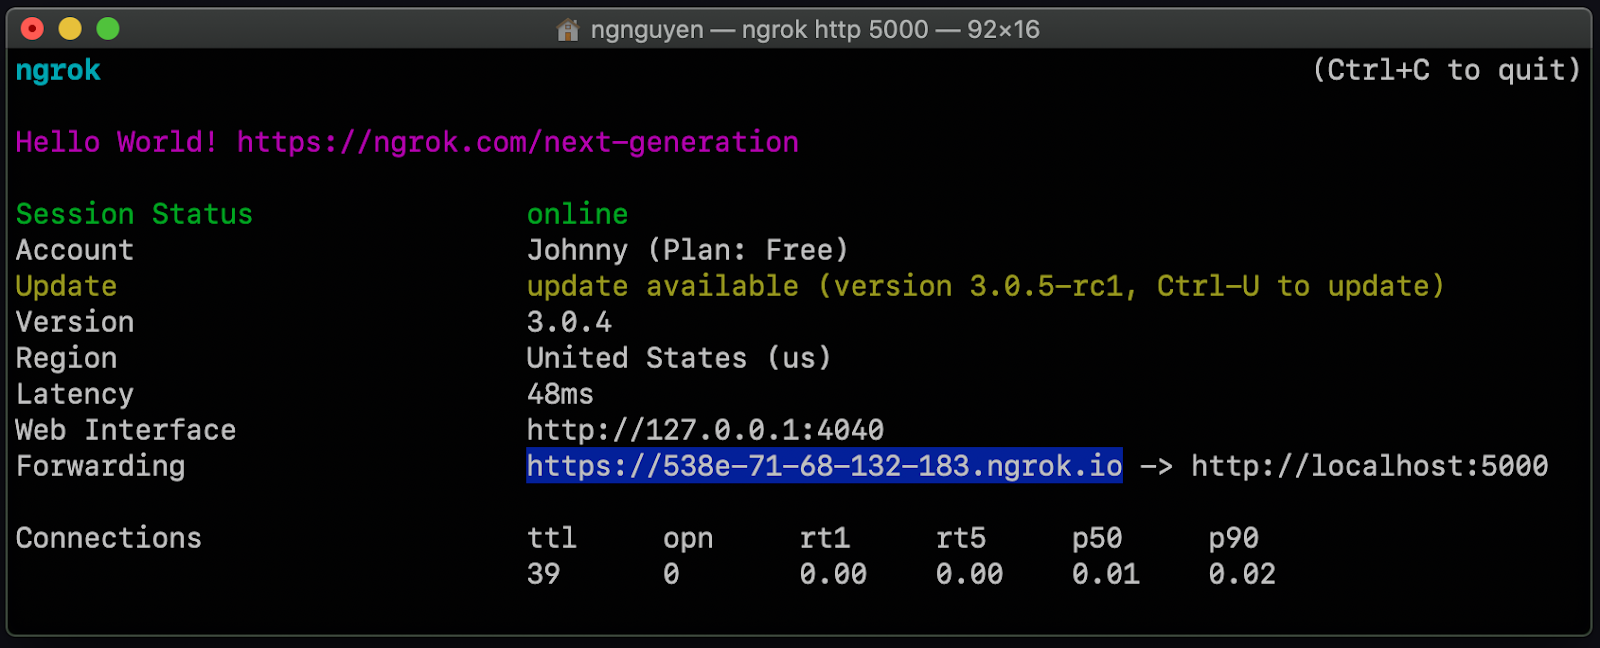Click the 'Hello World!' text
This screenshot has width=1600, height=648.
pos(117,142)
